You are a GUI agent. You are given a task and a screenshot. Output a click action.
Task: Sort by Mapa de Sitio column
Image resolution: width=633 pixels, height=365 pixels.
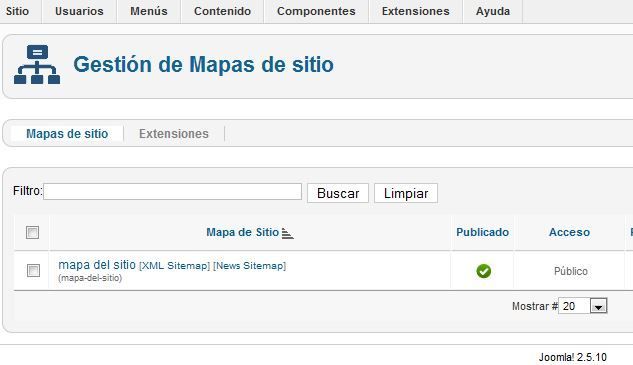click(x=243, y=232)
